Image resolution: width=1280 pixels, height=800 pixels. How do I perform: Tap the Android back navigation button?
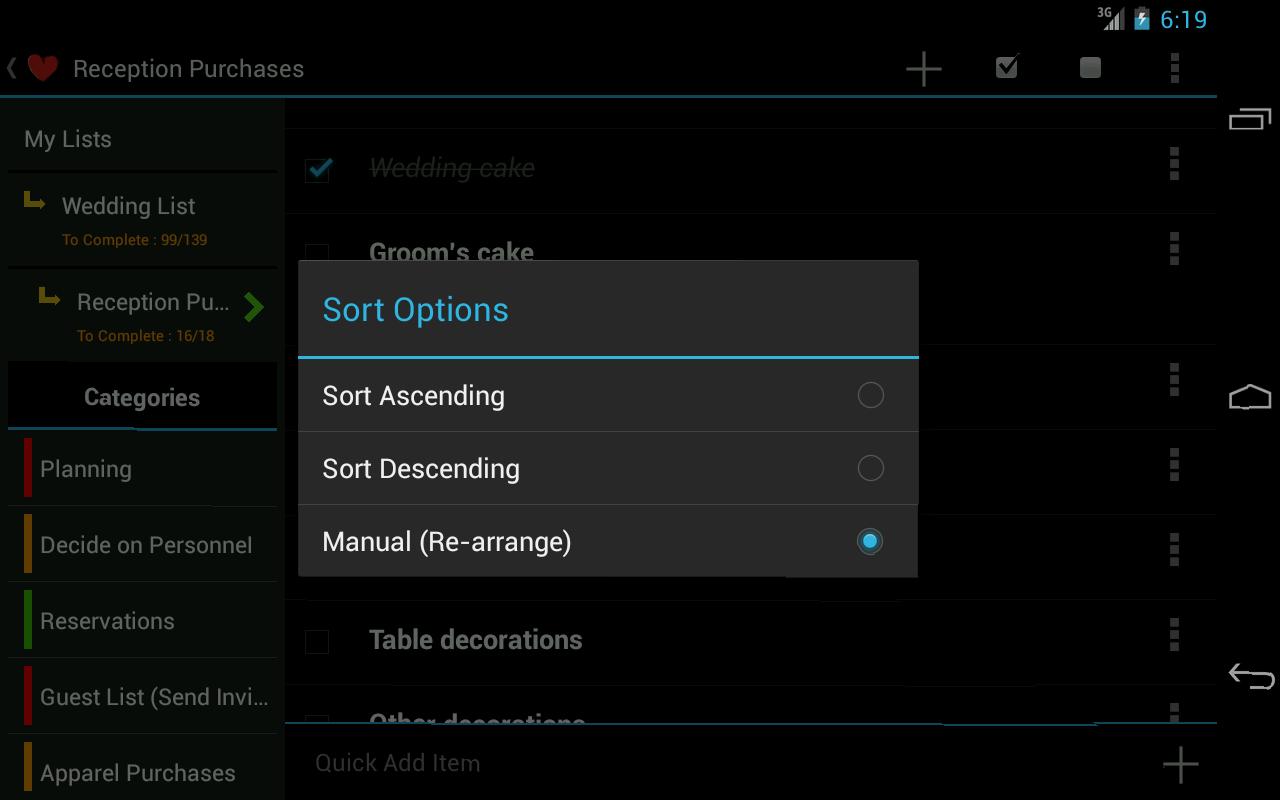pos(1250,676)
